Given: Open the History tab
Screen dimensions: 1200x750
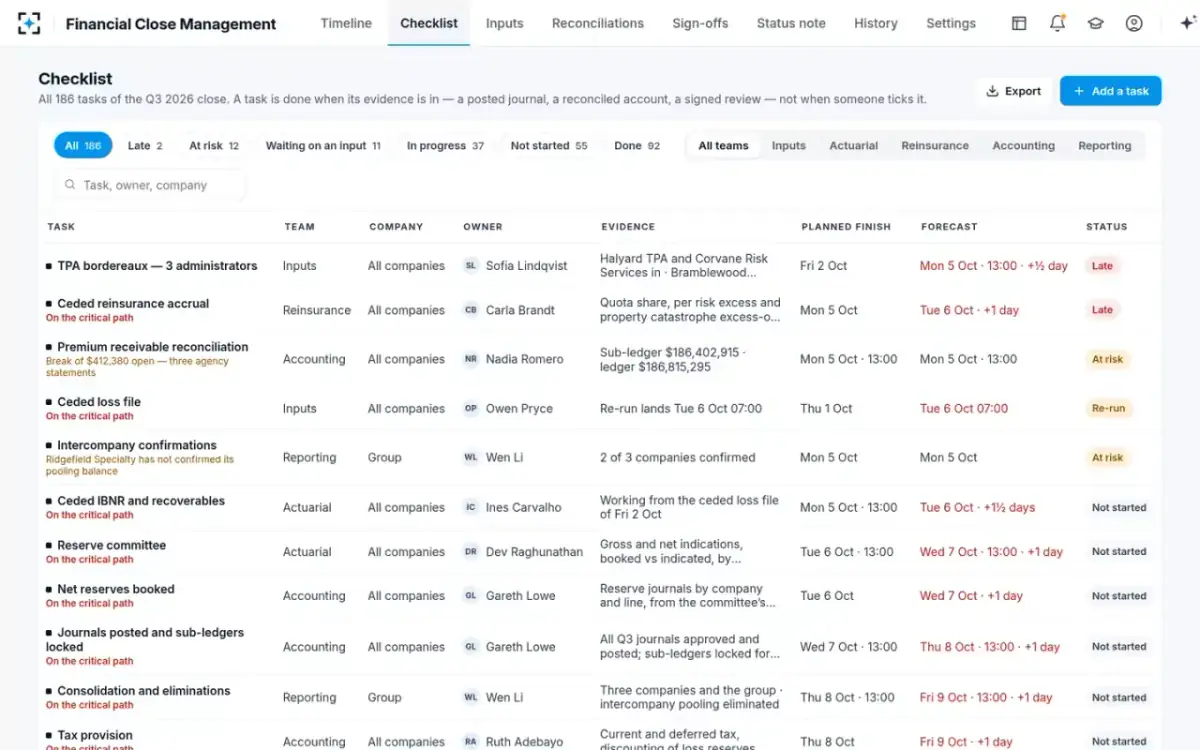Looking at the screenshot, I should (x=876, y=23).
